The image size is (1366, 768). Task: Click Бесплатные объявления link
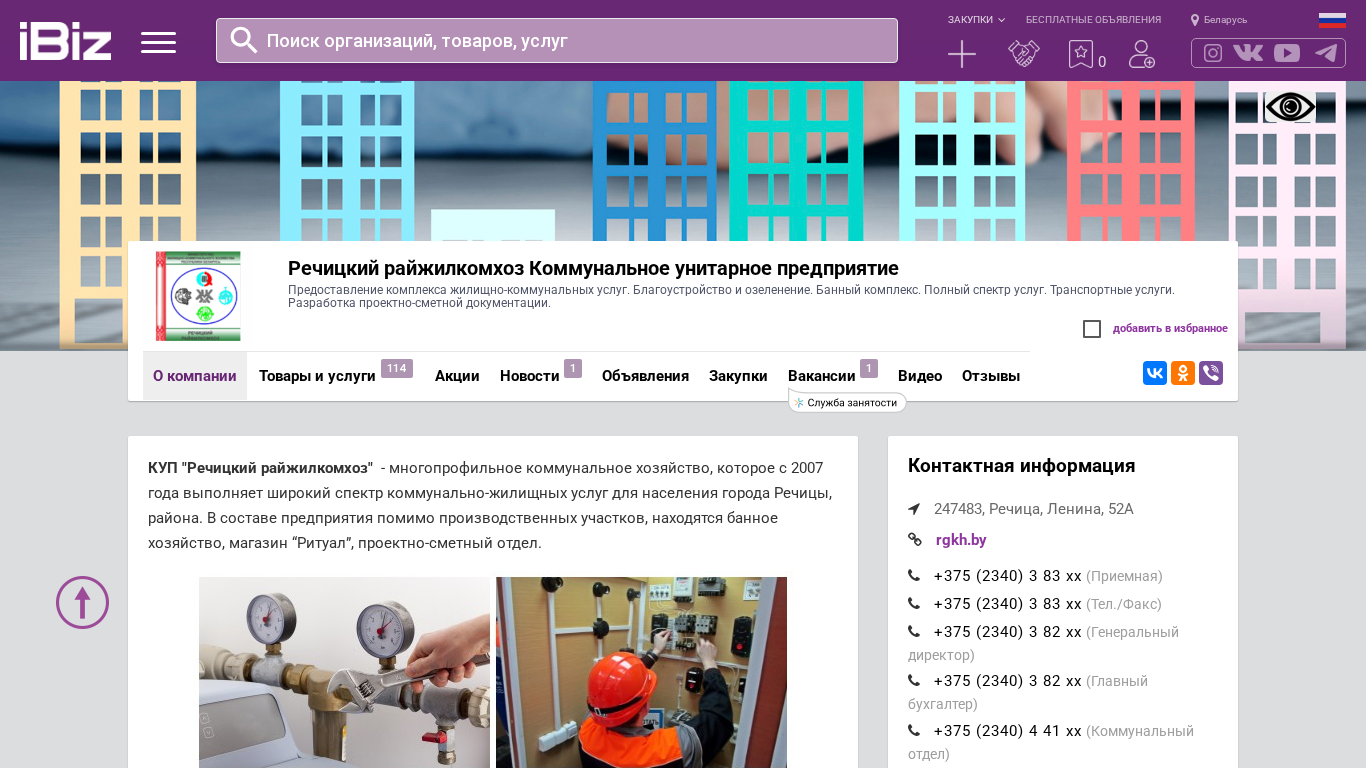tap(1093, 20)
